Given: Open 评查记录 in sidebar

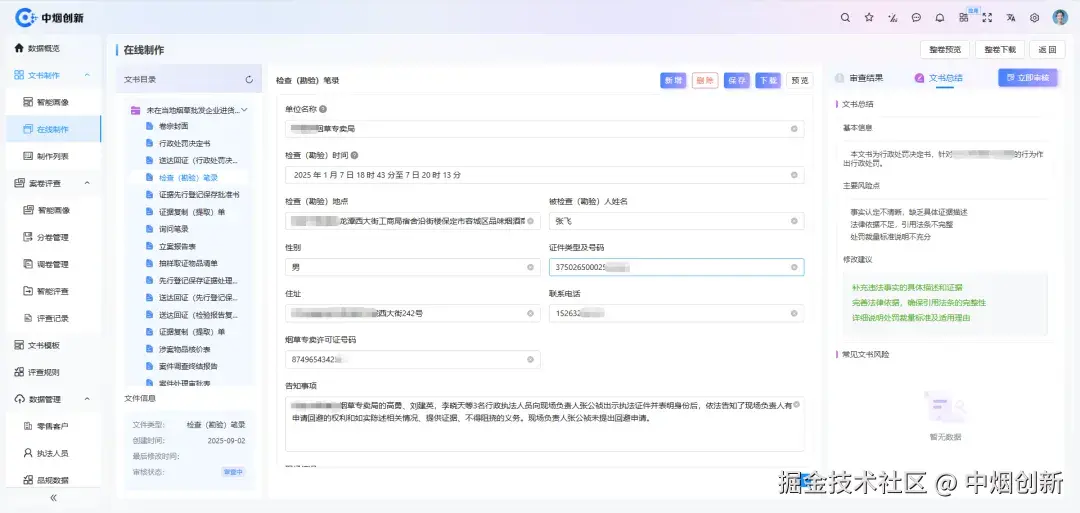Looking at the screenshot, I should coord(54,318).
